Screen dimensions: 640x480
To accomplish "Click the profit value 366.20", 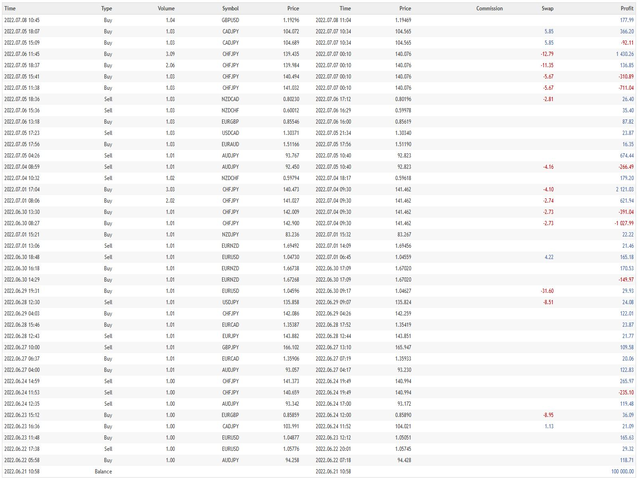I will coord(627,31).
